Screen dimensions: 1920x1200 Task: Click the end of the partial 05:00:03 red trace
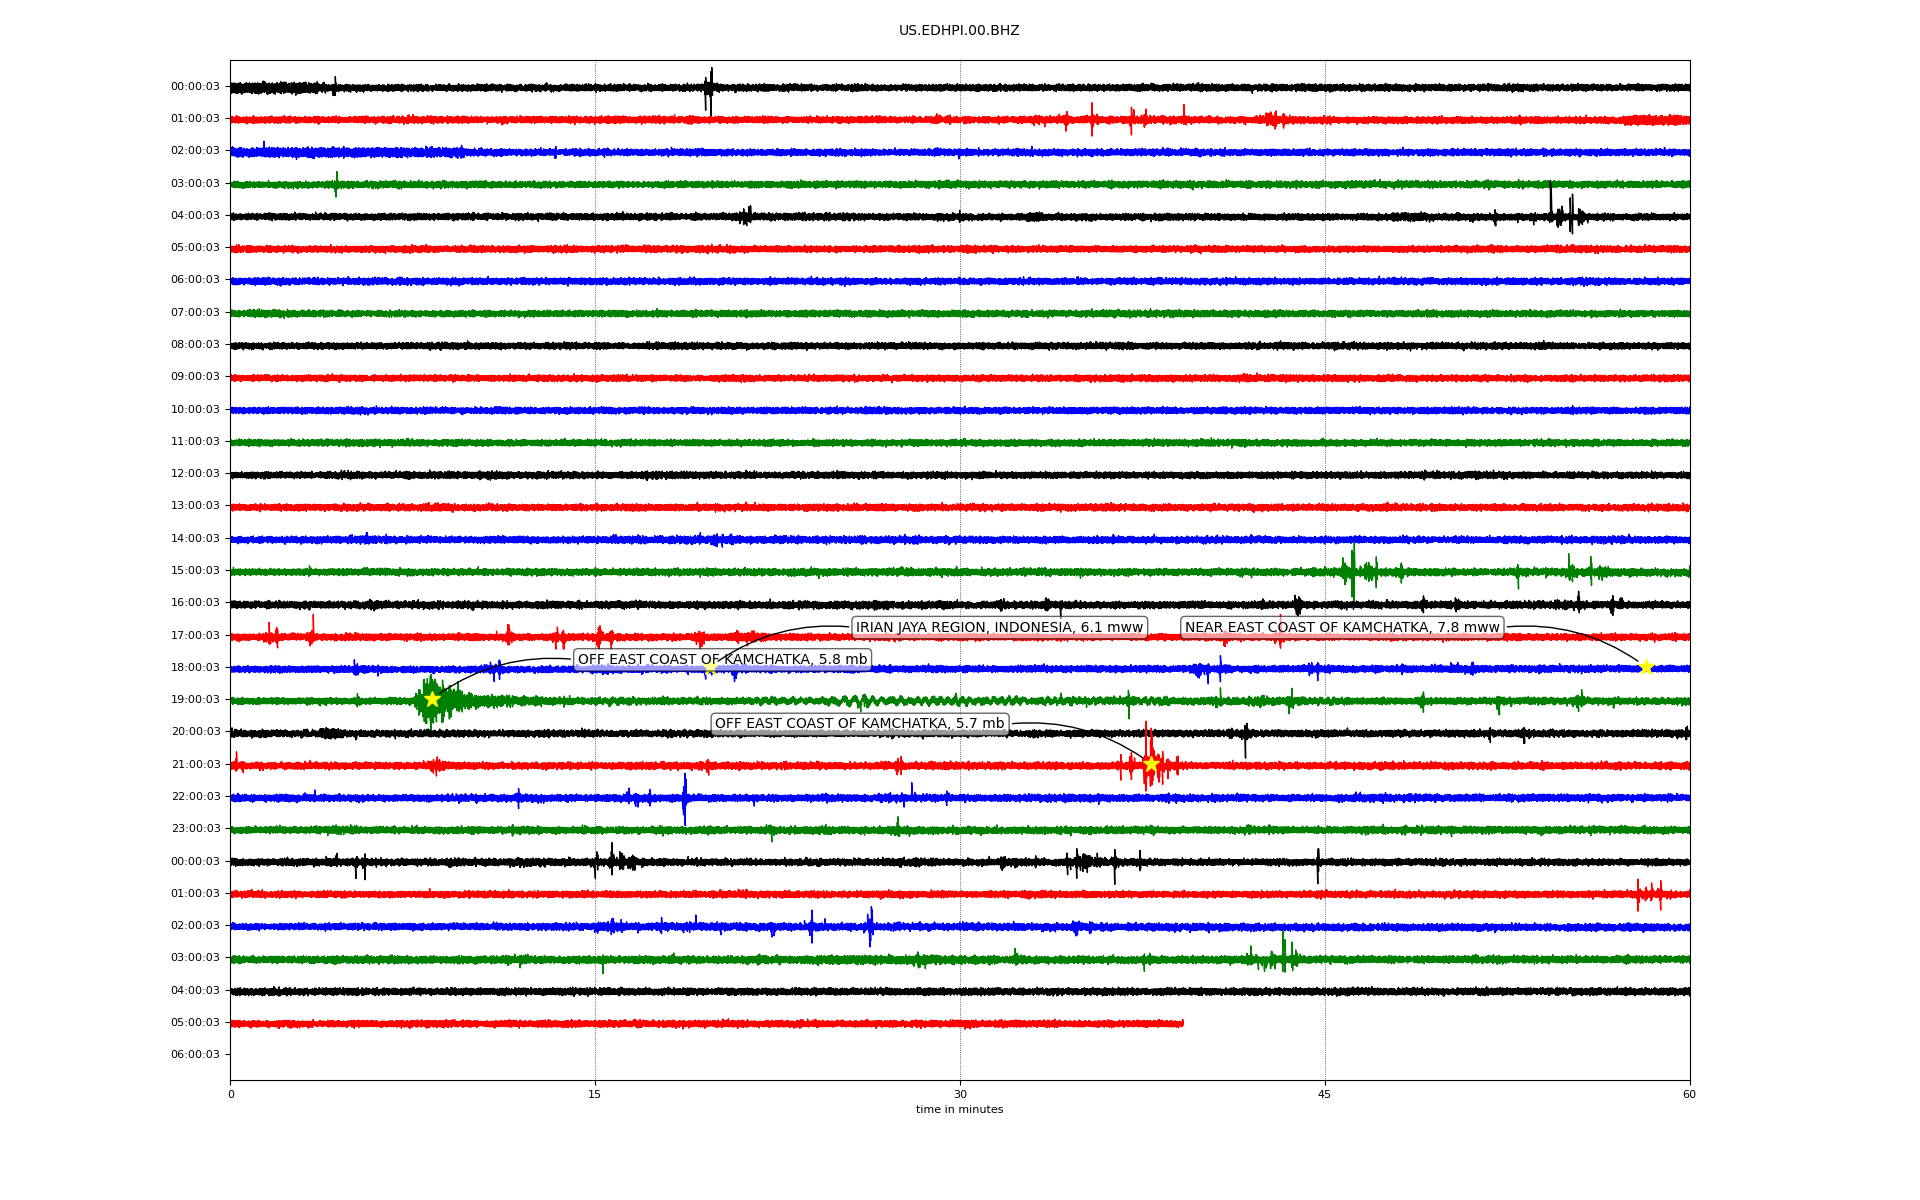coord(1182,1023)
